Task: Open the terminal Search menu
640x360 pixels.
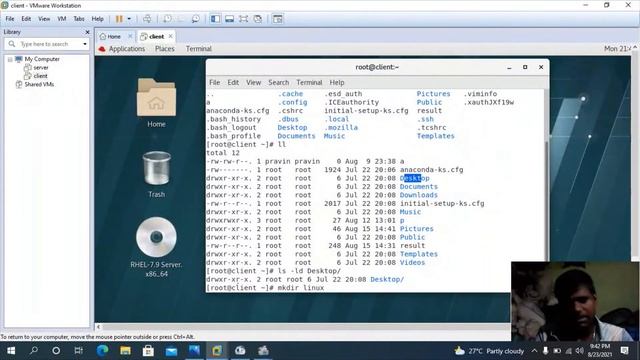Action: point(278,82)
